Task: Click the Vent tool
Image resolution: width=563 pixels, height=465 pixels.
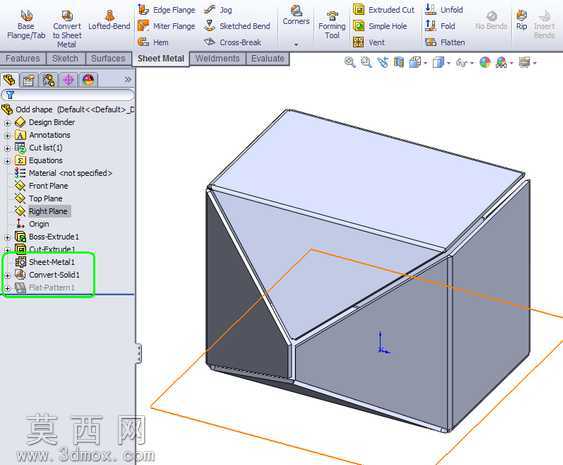Action: pyautogui.click(x=369, y=42)
